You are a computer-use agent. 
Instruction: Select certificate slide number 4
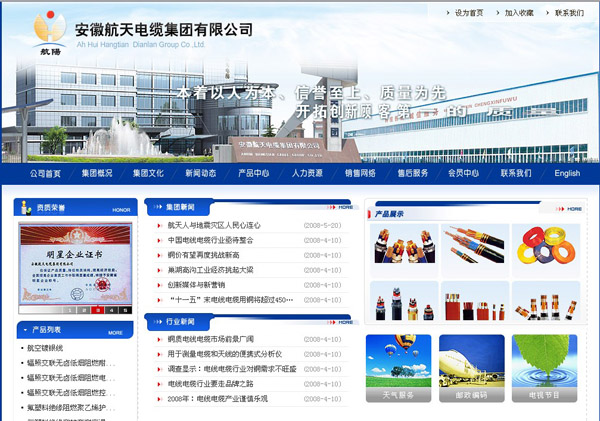pos(112,310)
